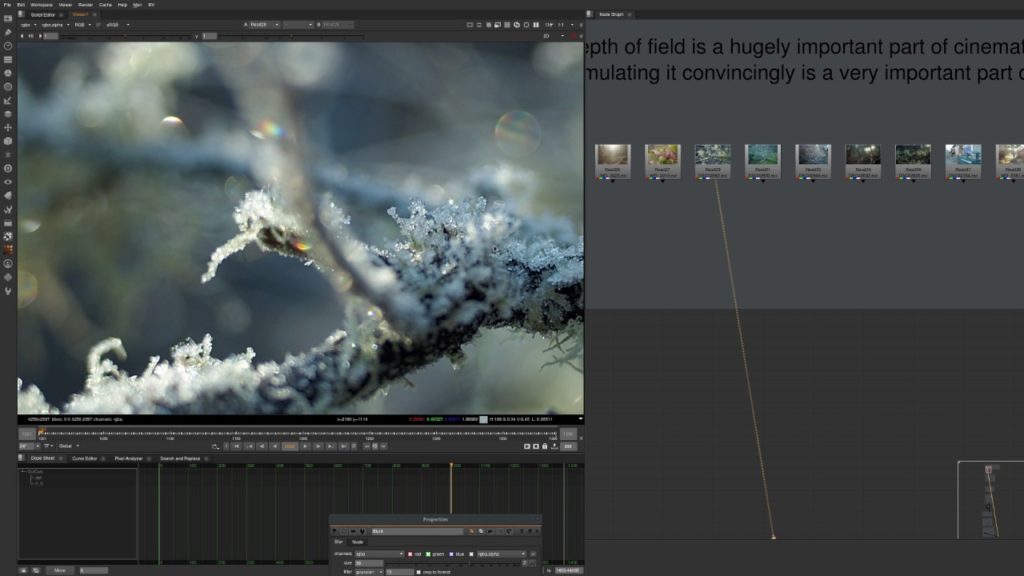
Task: Click the lock icon near the timeline controls
Action: pos(545,446)
